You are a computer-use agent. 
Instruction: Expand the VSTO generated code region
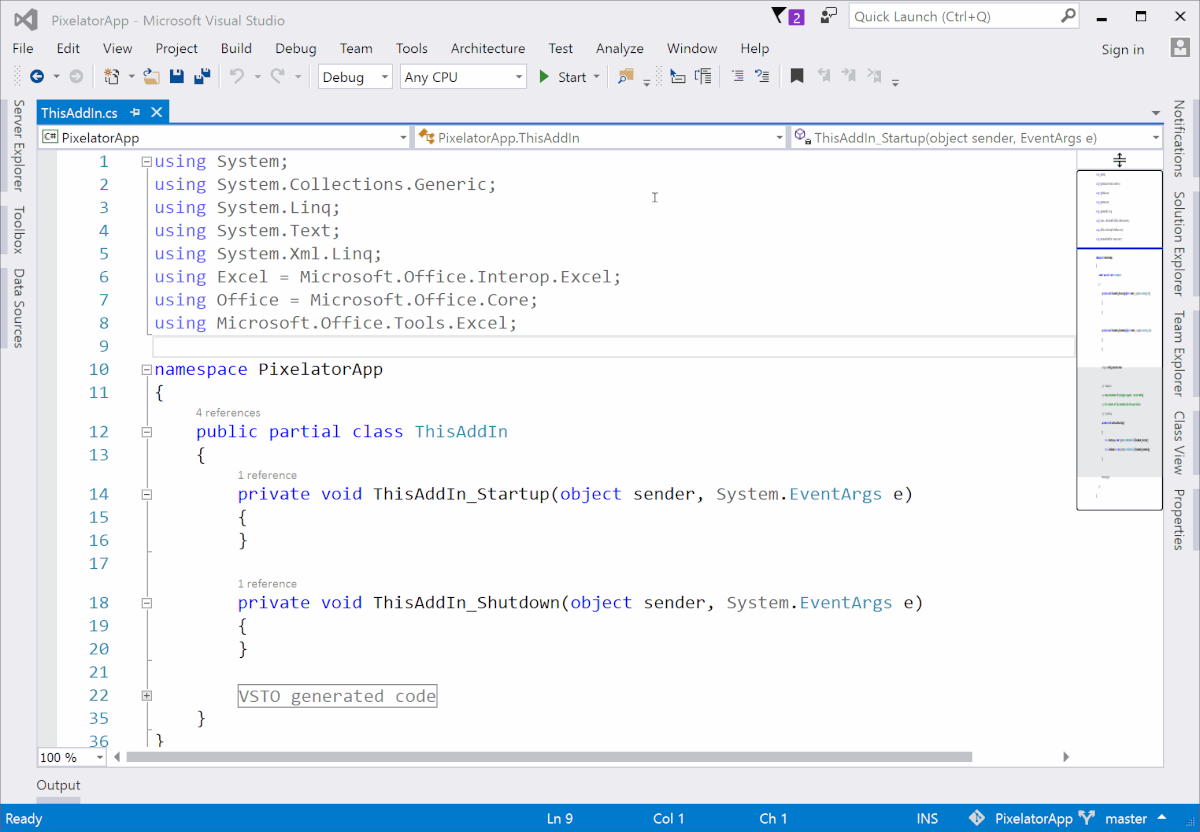point(147,696)
